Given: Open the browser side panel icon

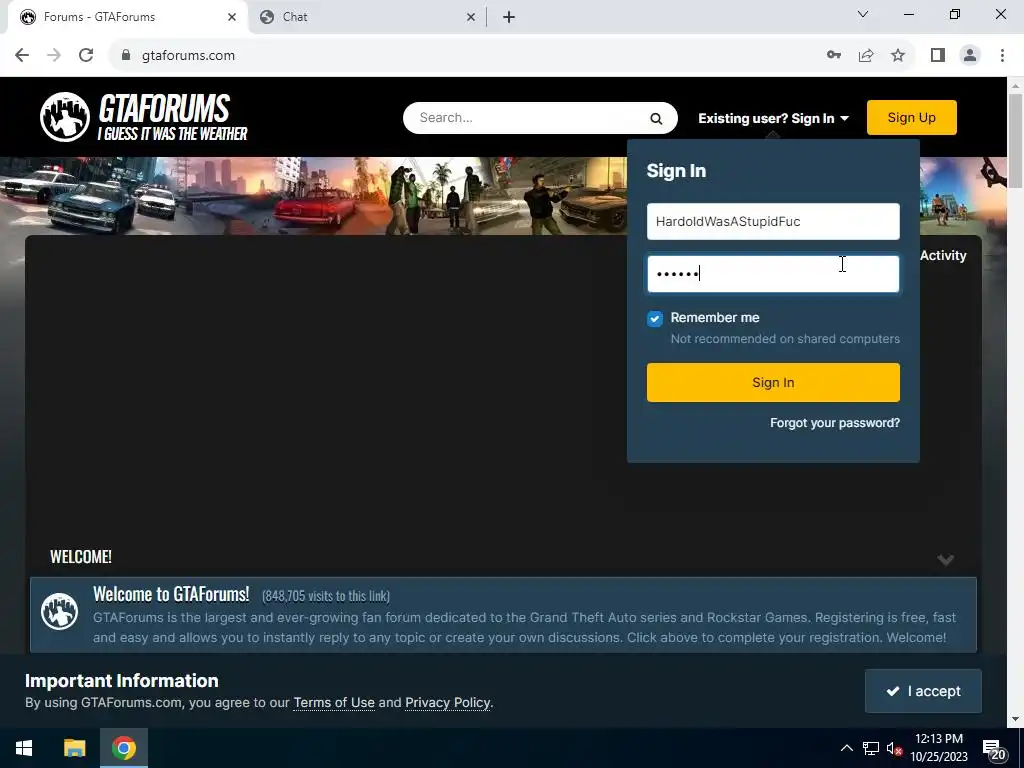Looking at the screenshot, I should coord(938,55).
